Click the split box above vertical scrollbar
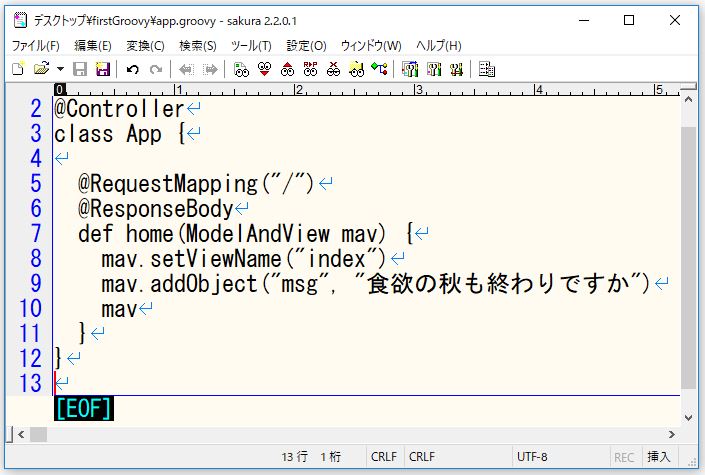This screenshot has height=475, width=705. coord(688,87)
